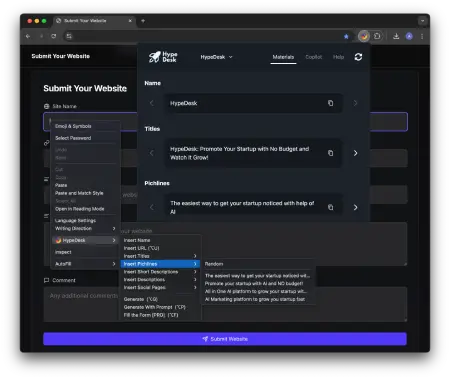Expand Insert Short Descriptions submenu
Image resolution: width=450 pixels, height=379 pixels.
coord(160,272)
